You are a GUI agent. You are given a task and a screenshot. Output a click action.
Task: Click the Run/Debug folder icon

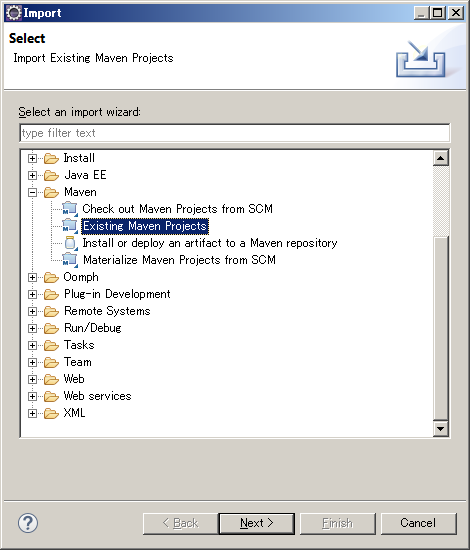point(51,329)
